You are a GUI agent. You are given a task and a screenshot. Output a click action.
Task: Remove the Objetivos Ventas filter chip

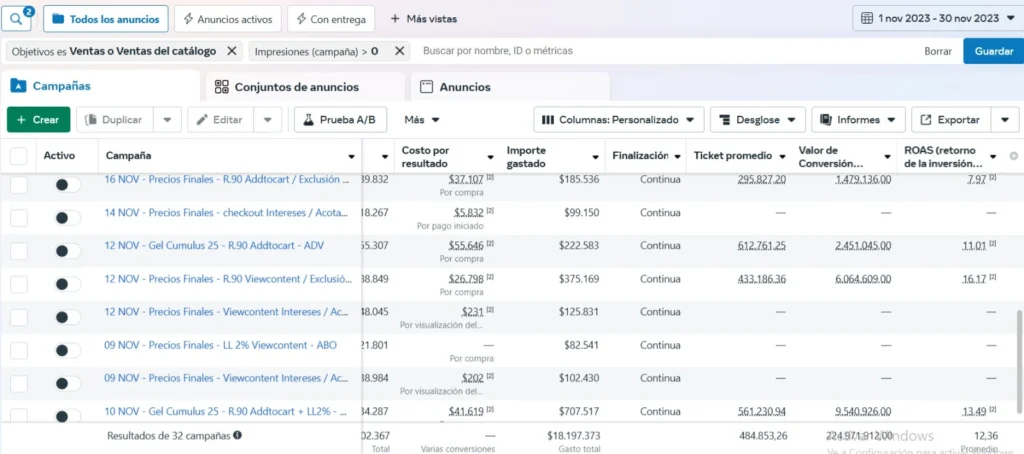point(232,51)
